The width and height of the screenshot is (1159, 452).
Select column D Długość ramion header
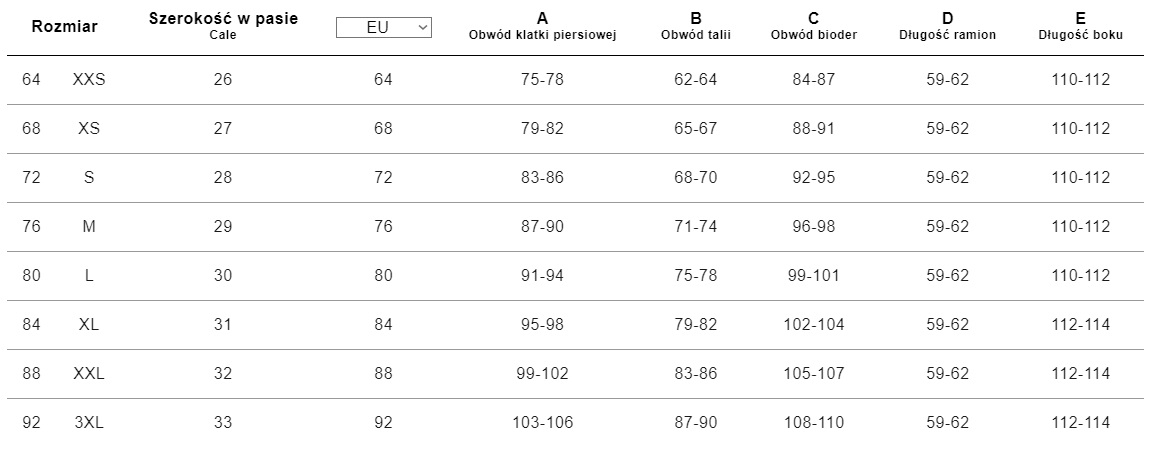(x=947, y=26)
